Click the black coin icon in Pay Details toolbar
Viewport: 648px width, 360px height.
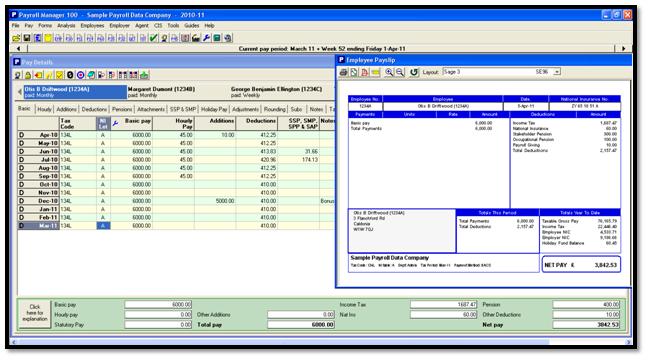(70, 75)
